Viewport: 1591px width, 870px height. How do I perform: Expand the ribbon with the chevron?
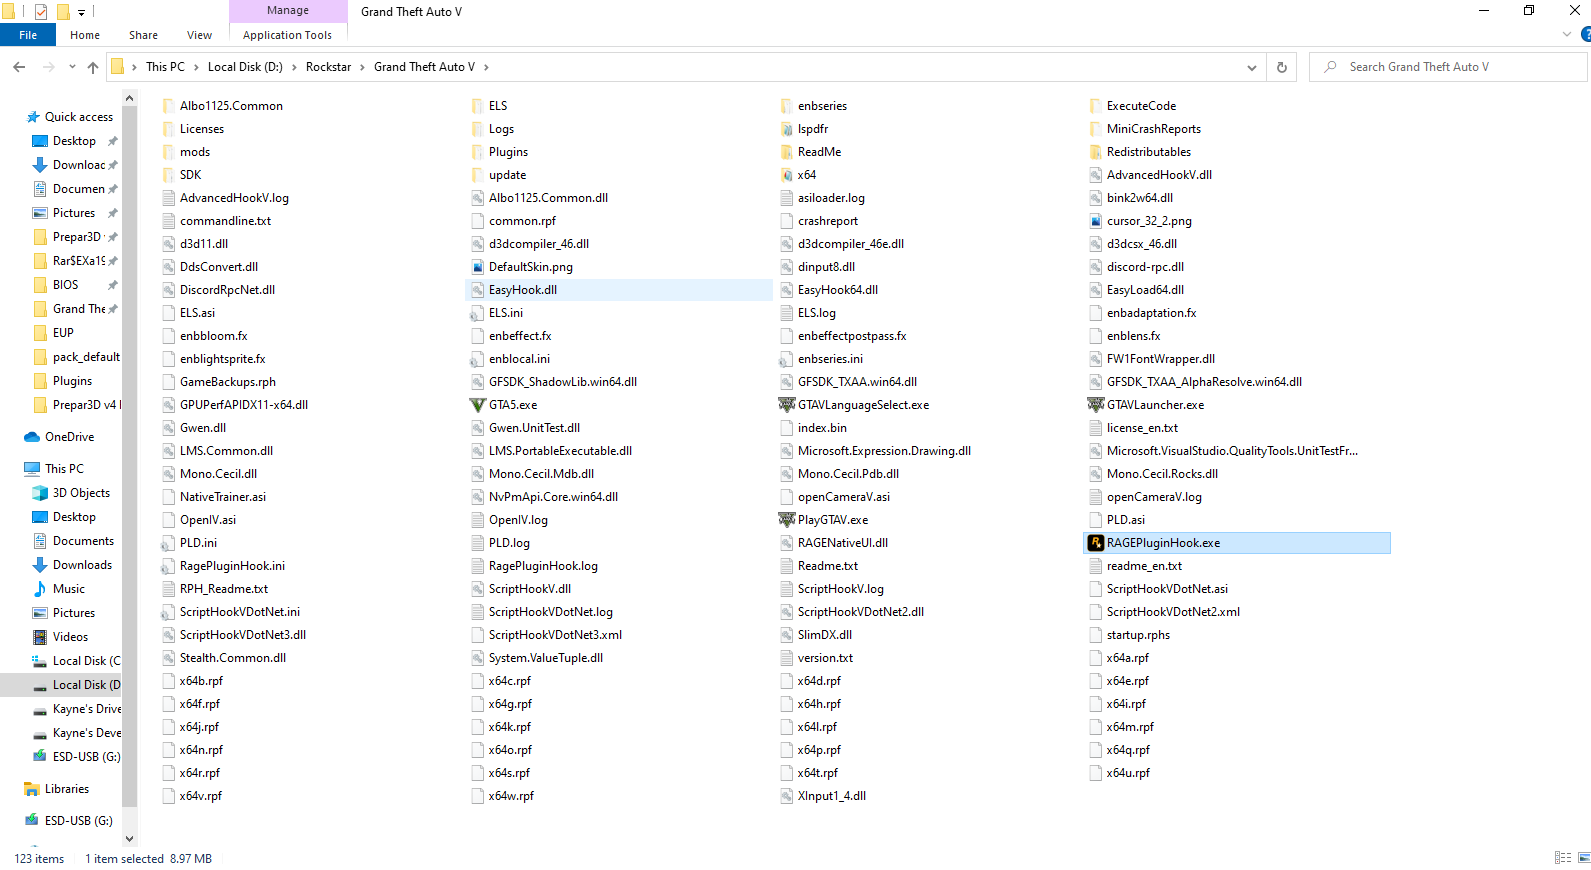(x=1566, y=35)
